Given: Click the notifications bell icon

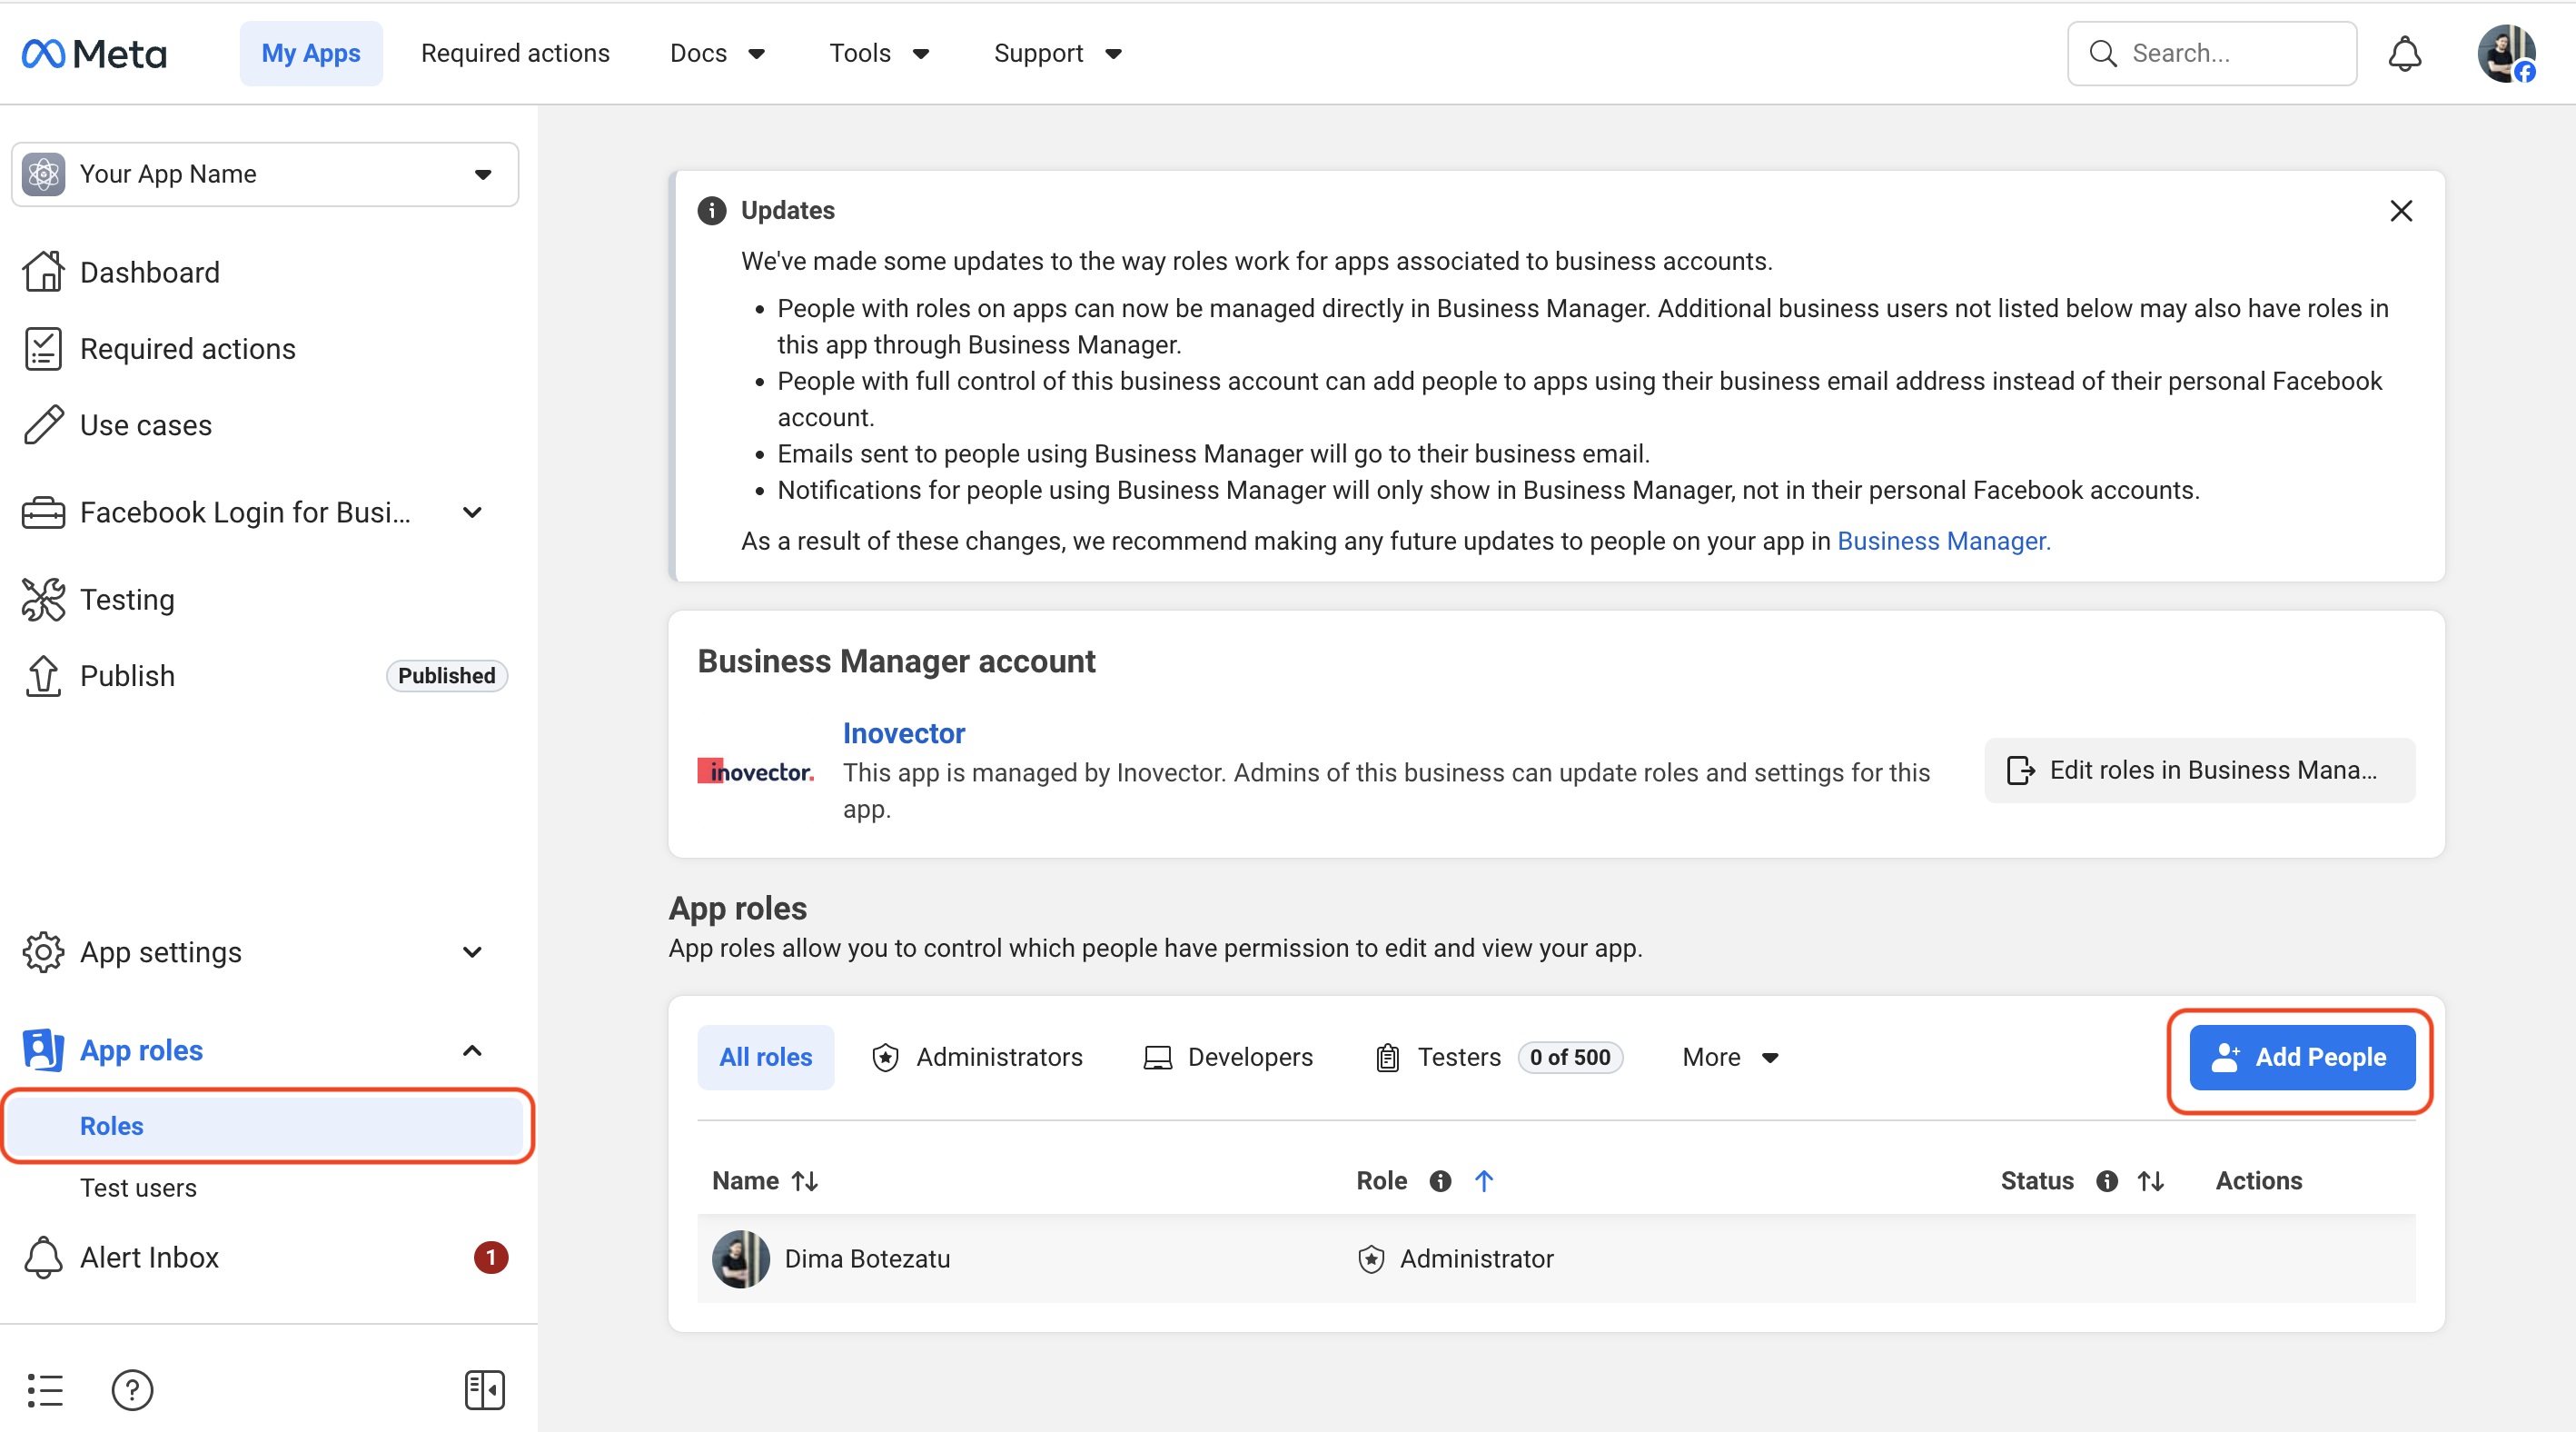Looking at the screenshot, I should [2404, 53].
